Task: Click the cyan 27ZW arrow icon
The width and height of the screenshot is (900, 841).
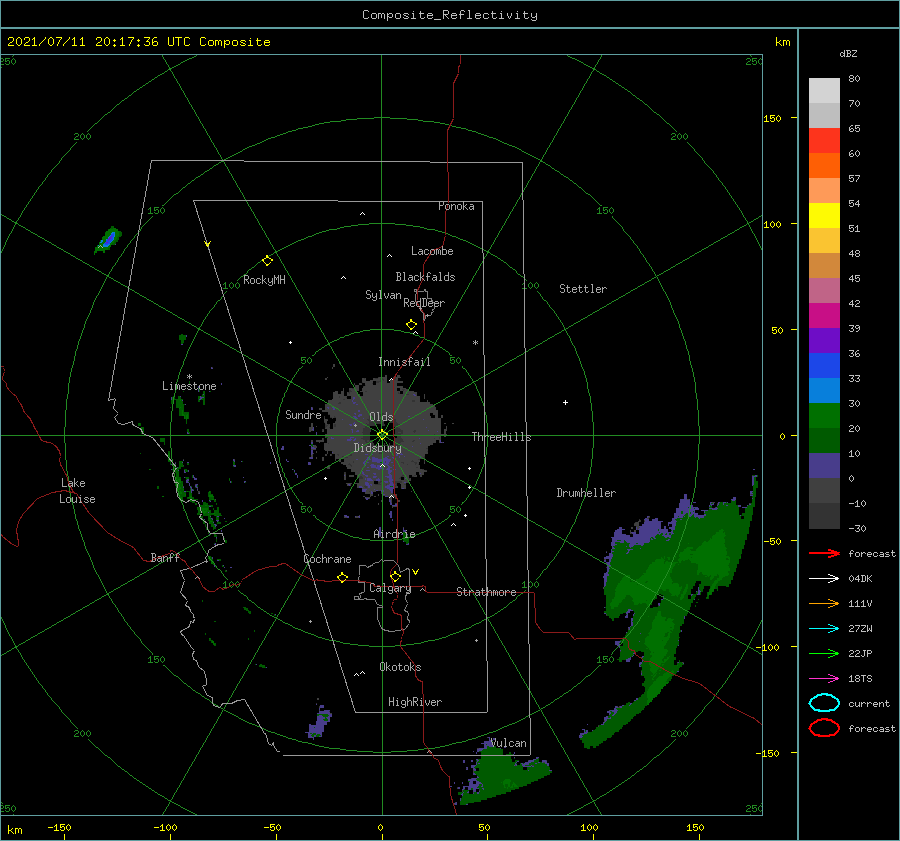Action: (x=824, y=629)
